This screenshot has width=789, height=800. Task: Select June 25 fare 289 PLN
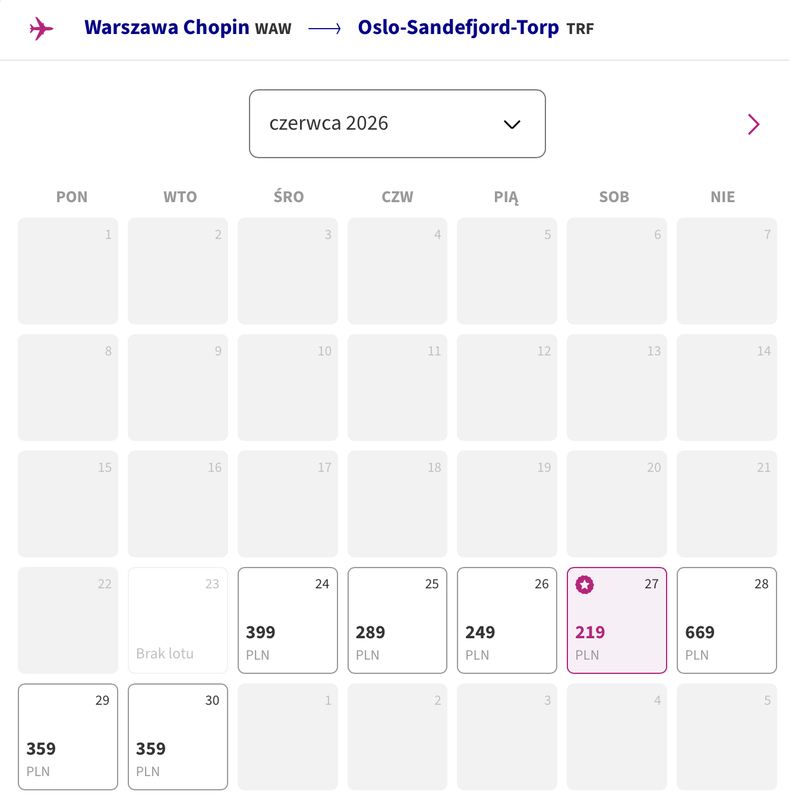point(398,620)
